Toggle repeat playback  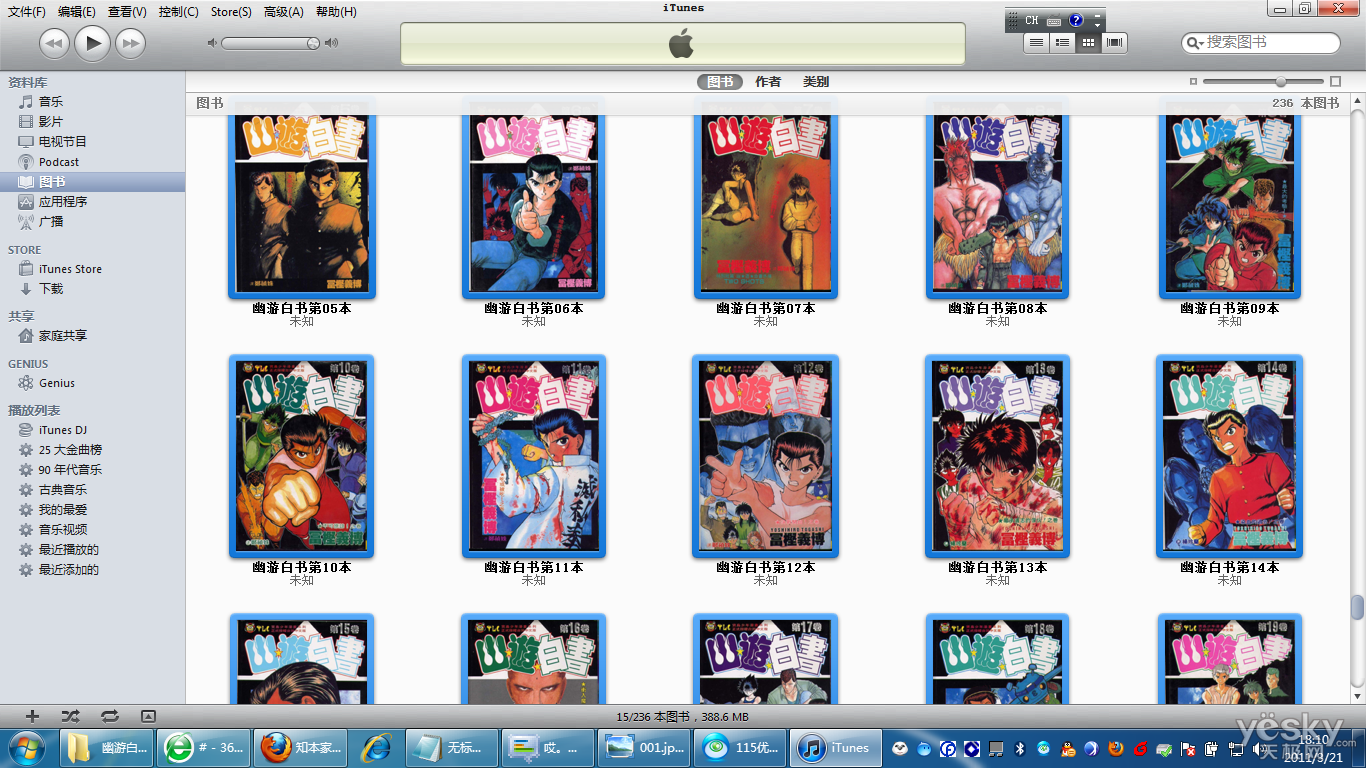(110, 716)
